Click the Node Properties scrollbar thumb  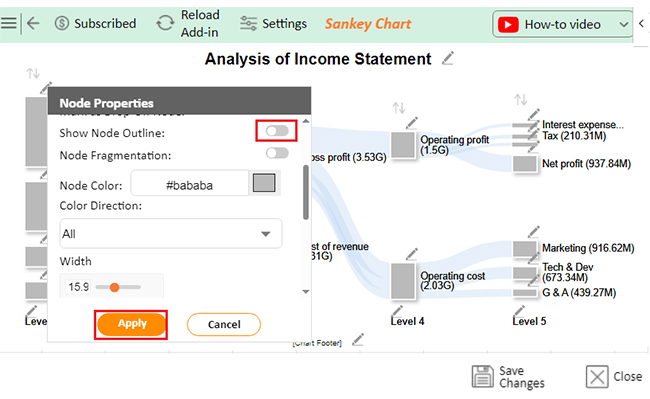[306, 192]
